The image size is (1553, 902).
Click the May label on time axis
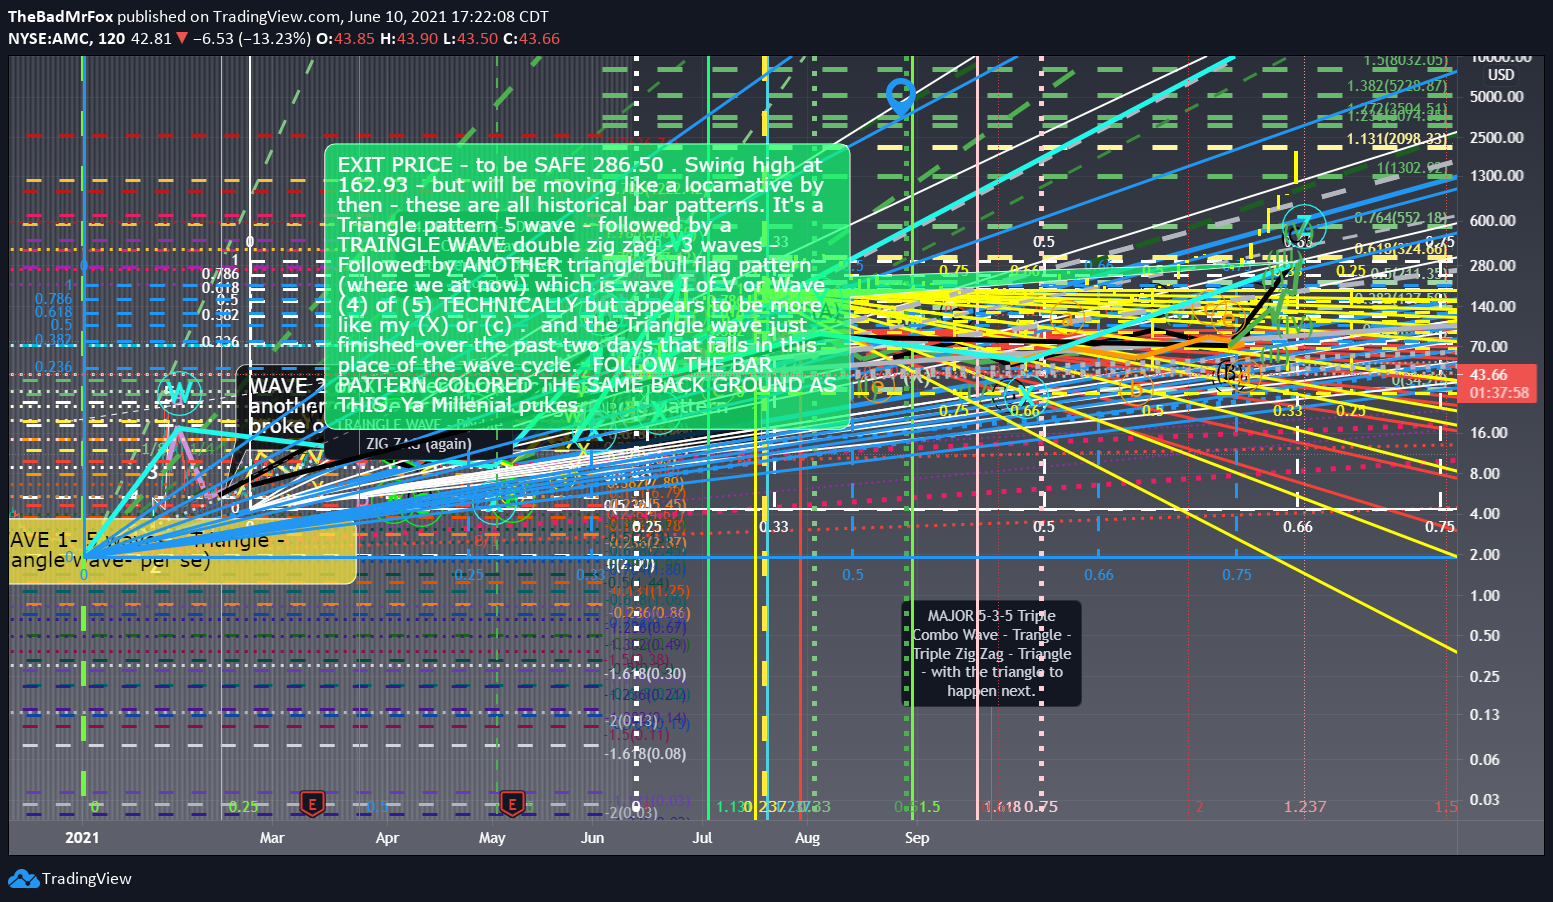tap(492, 838)
